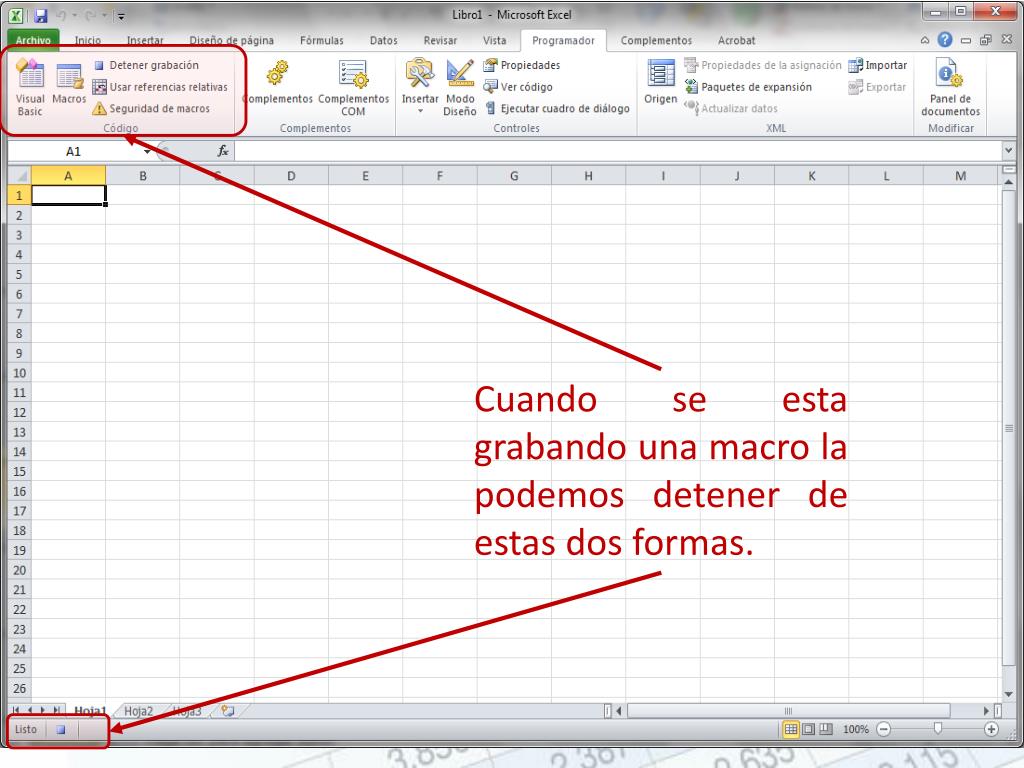Open Seguridad de macros settings
This screenshot has width=1024, height=768.
coord(151,108)
